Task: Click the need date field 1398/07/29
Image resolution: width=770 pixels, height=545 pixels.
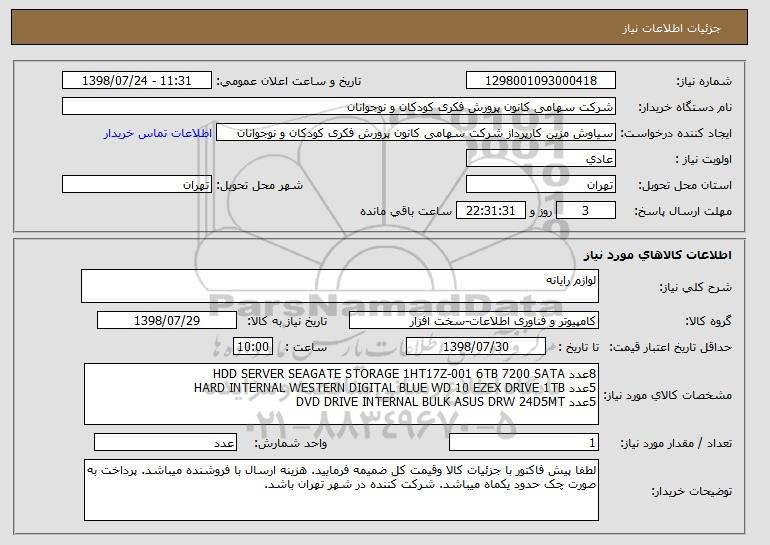Action: pyautogui.click(x=167, y=321)
